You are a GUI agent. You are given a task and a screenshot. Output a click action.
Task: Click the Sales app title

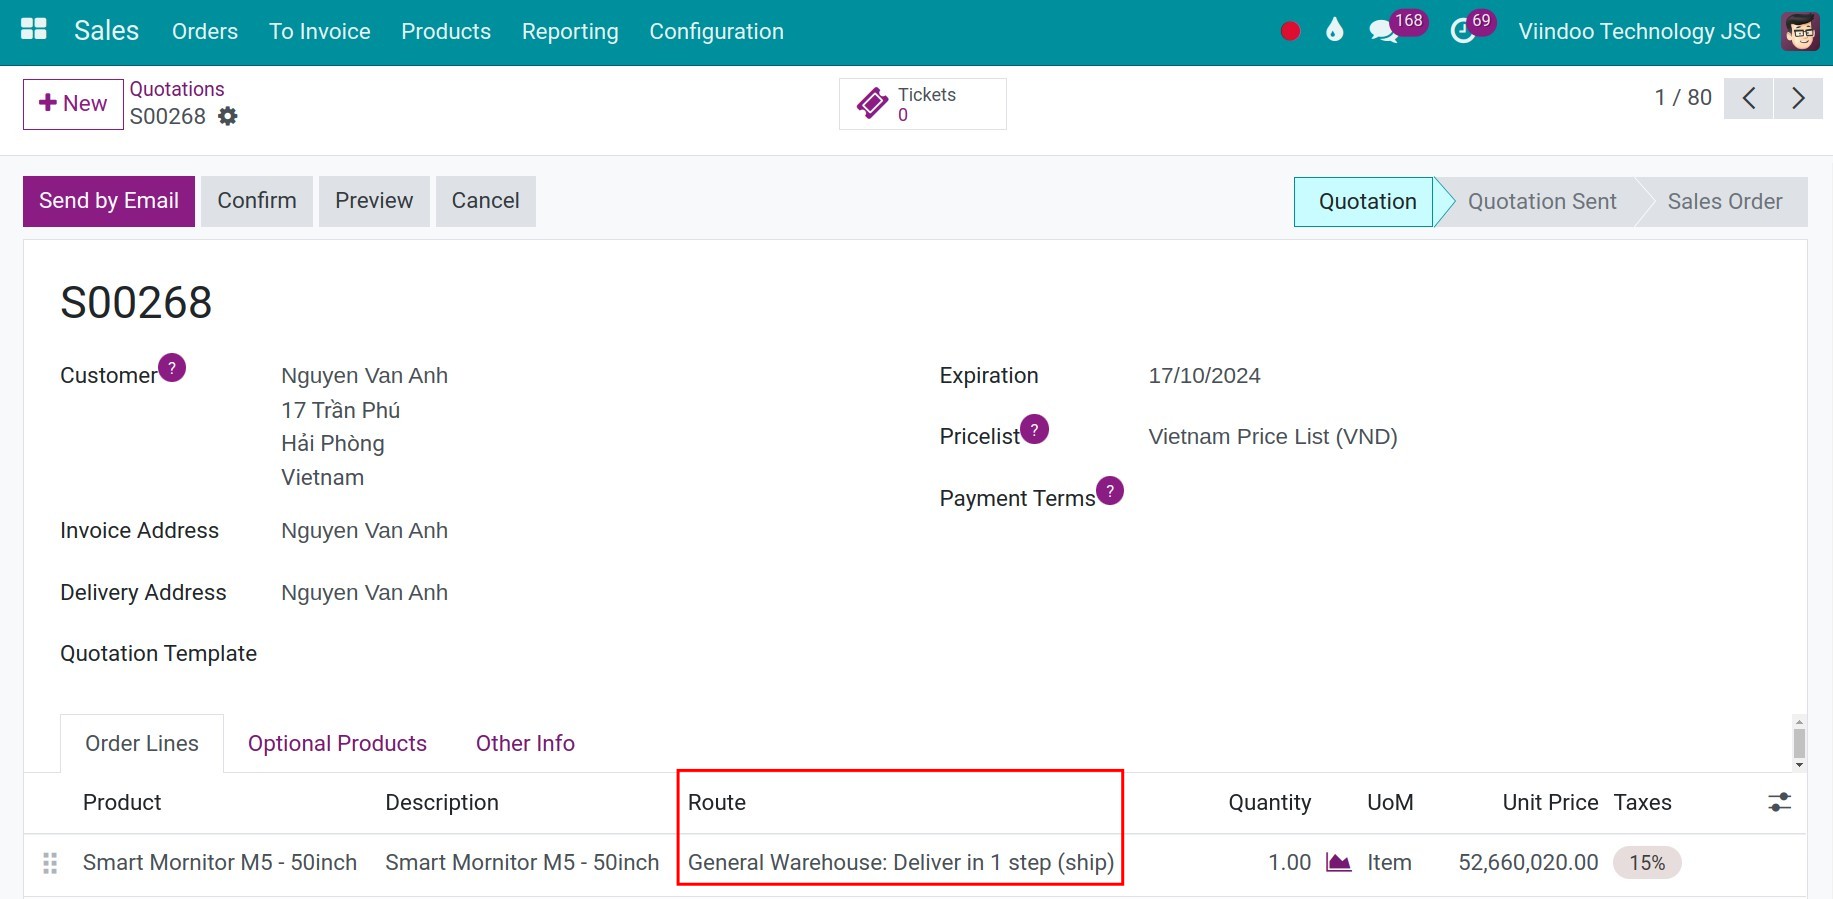106,31
